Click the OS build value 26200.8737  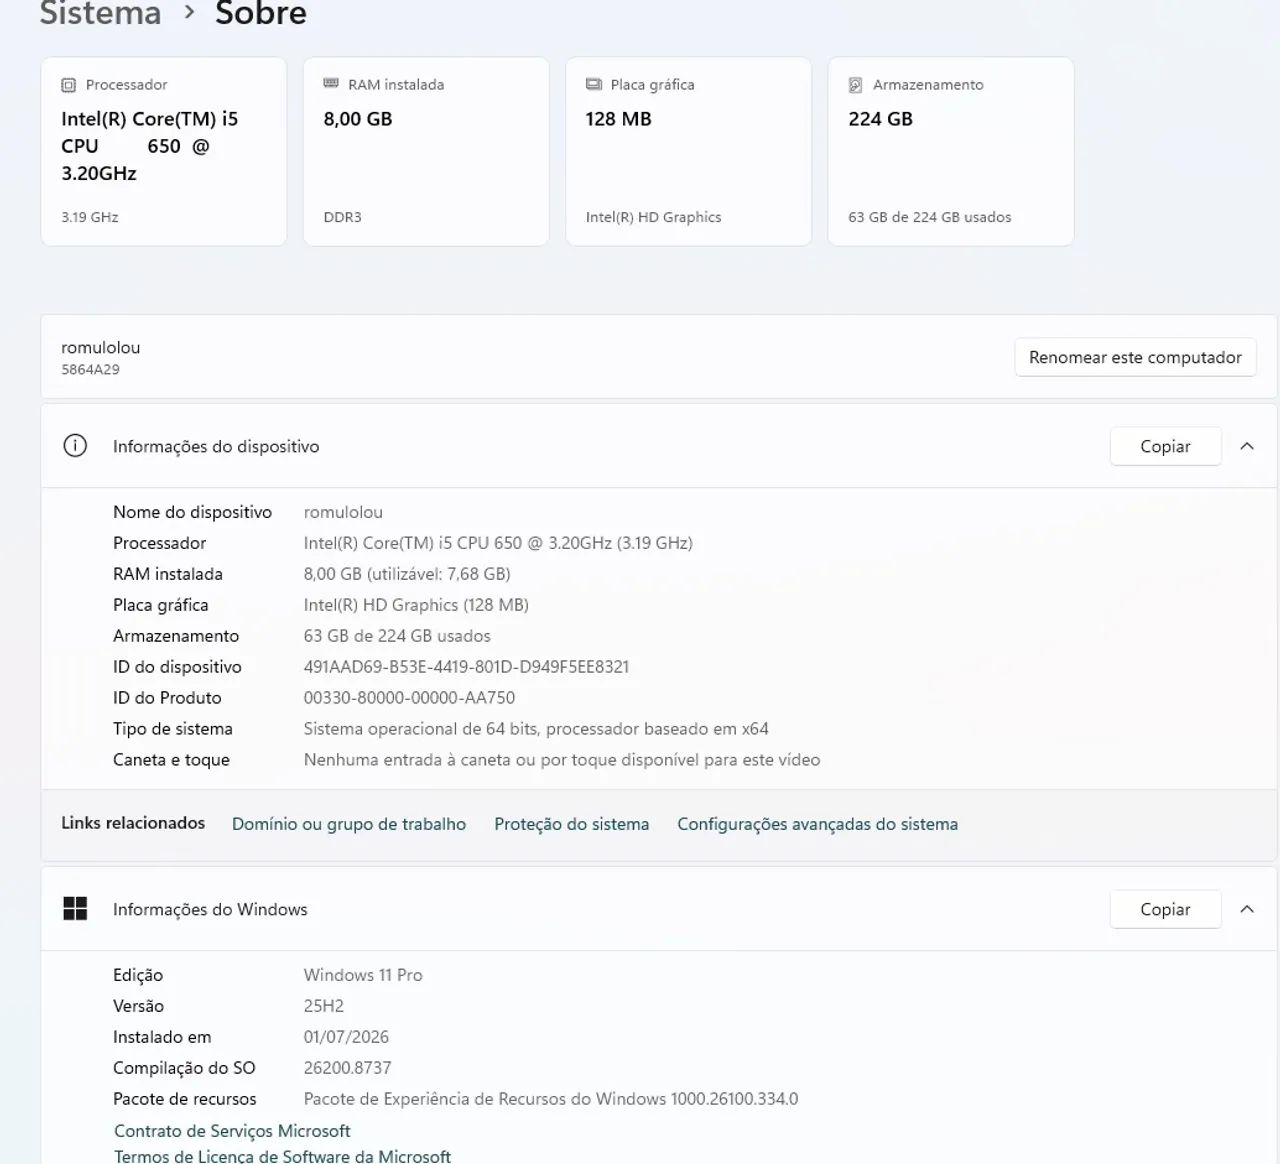(347, 1068)
